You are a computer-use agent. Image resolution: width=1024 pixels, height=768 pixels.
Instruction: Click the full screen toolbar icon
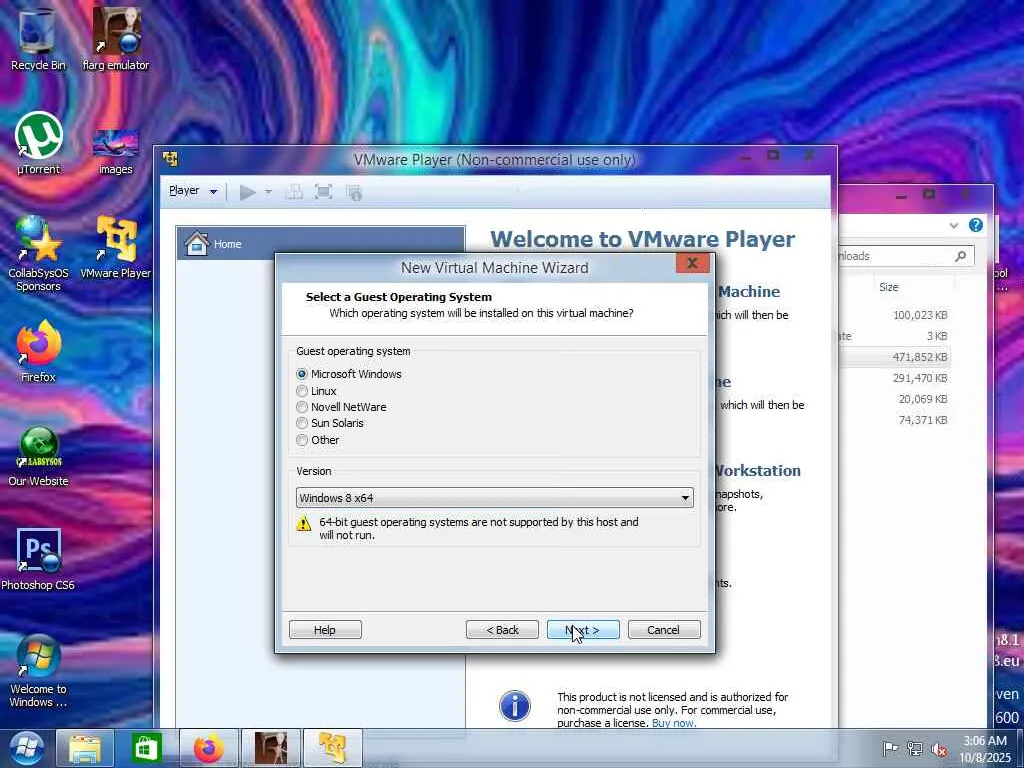click(x=323, y=192)
